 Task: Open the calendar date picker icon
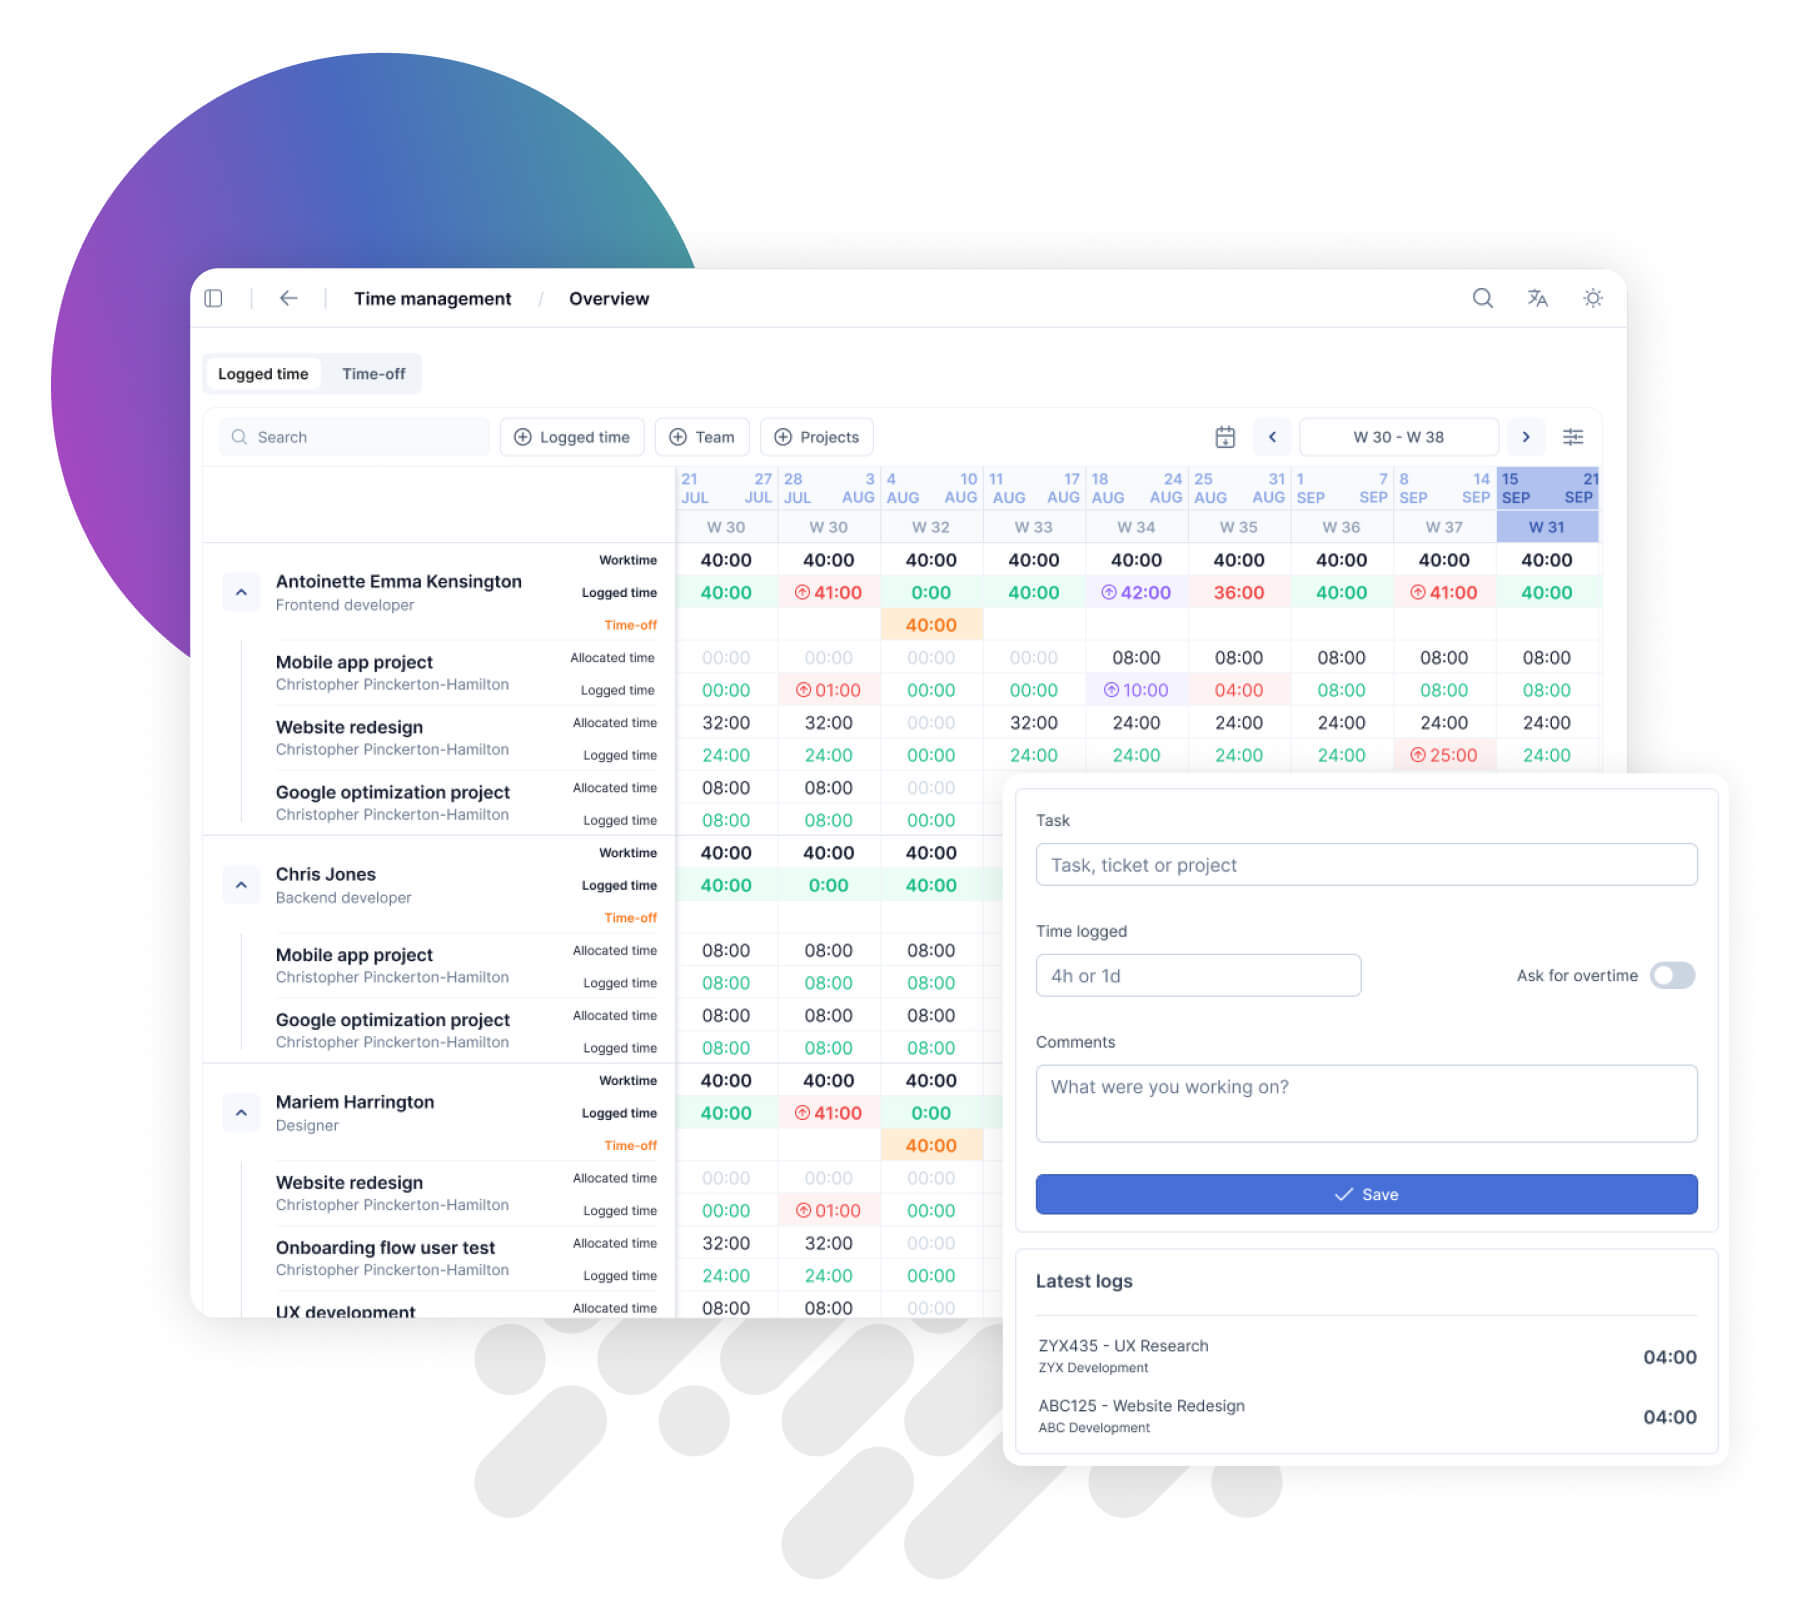tap(1224, 437)
